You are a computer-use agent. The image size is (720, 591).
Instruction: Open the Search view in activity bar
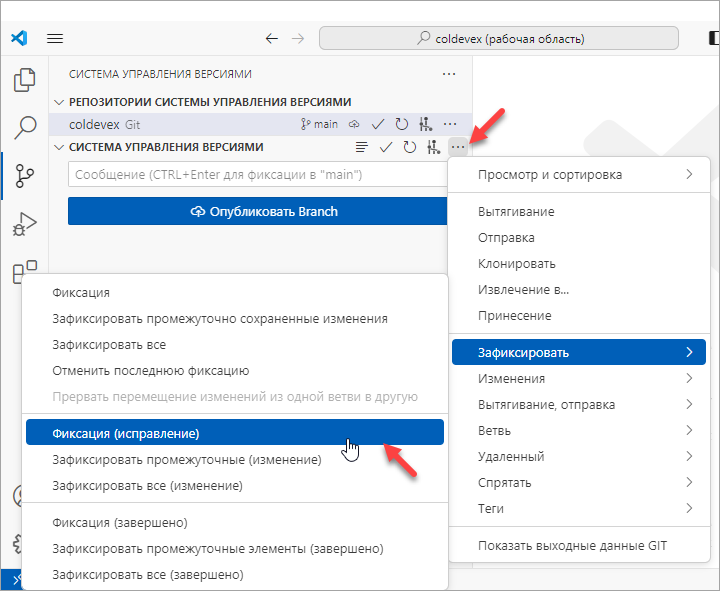point(25,127)
